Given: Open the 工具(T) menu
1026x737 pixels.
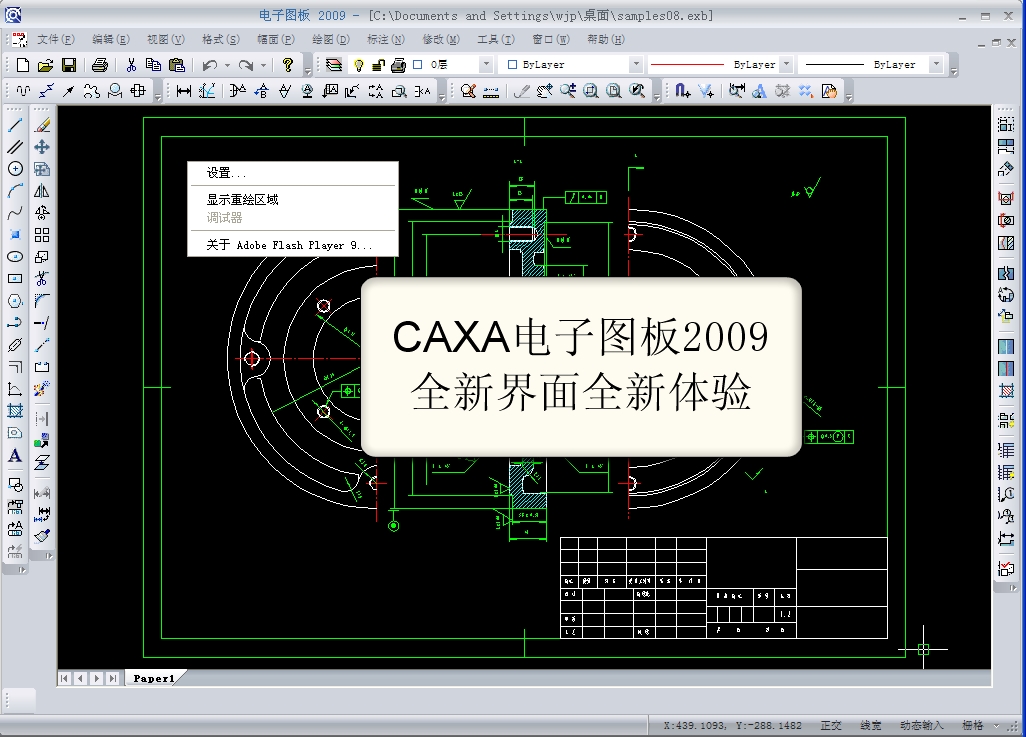Looking at the screenshot, I should tap(495, 39).
